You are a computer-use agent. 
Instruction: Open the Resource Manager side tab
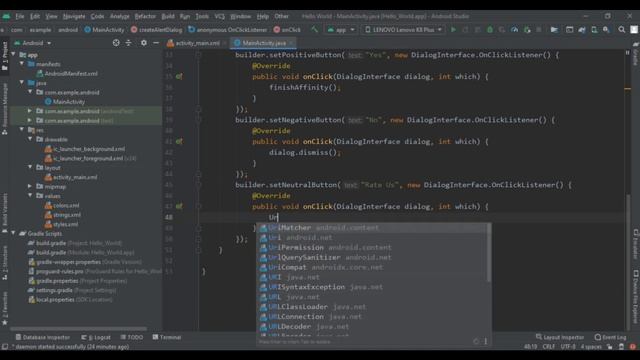[5, 108]
